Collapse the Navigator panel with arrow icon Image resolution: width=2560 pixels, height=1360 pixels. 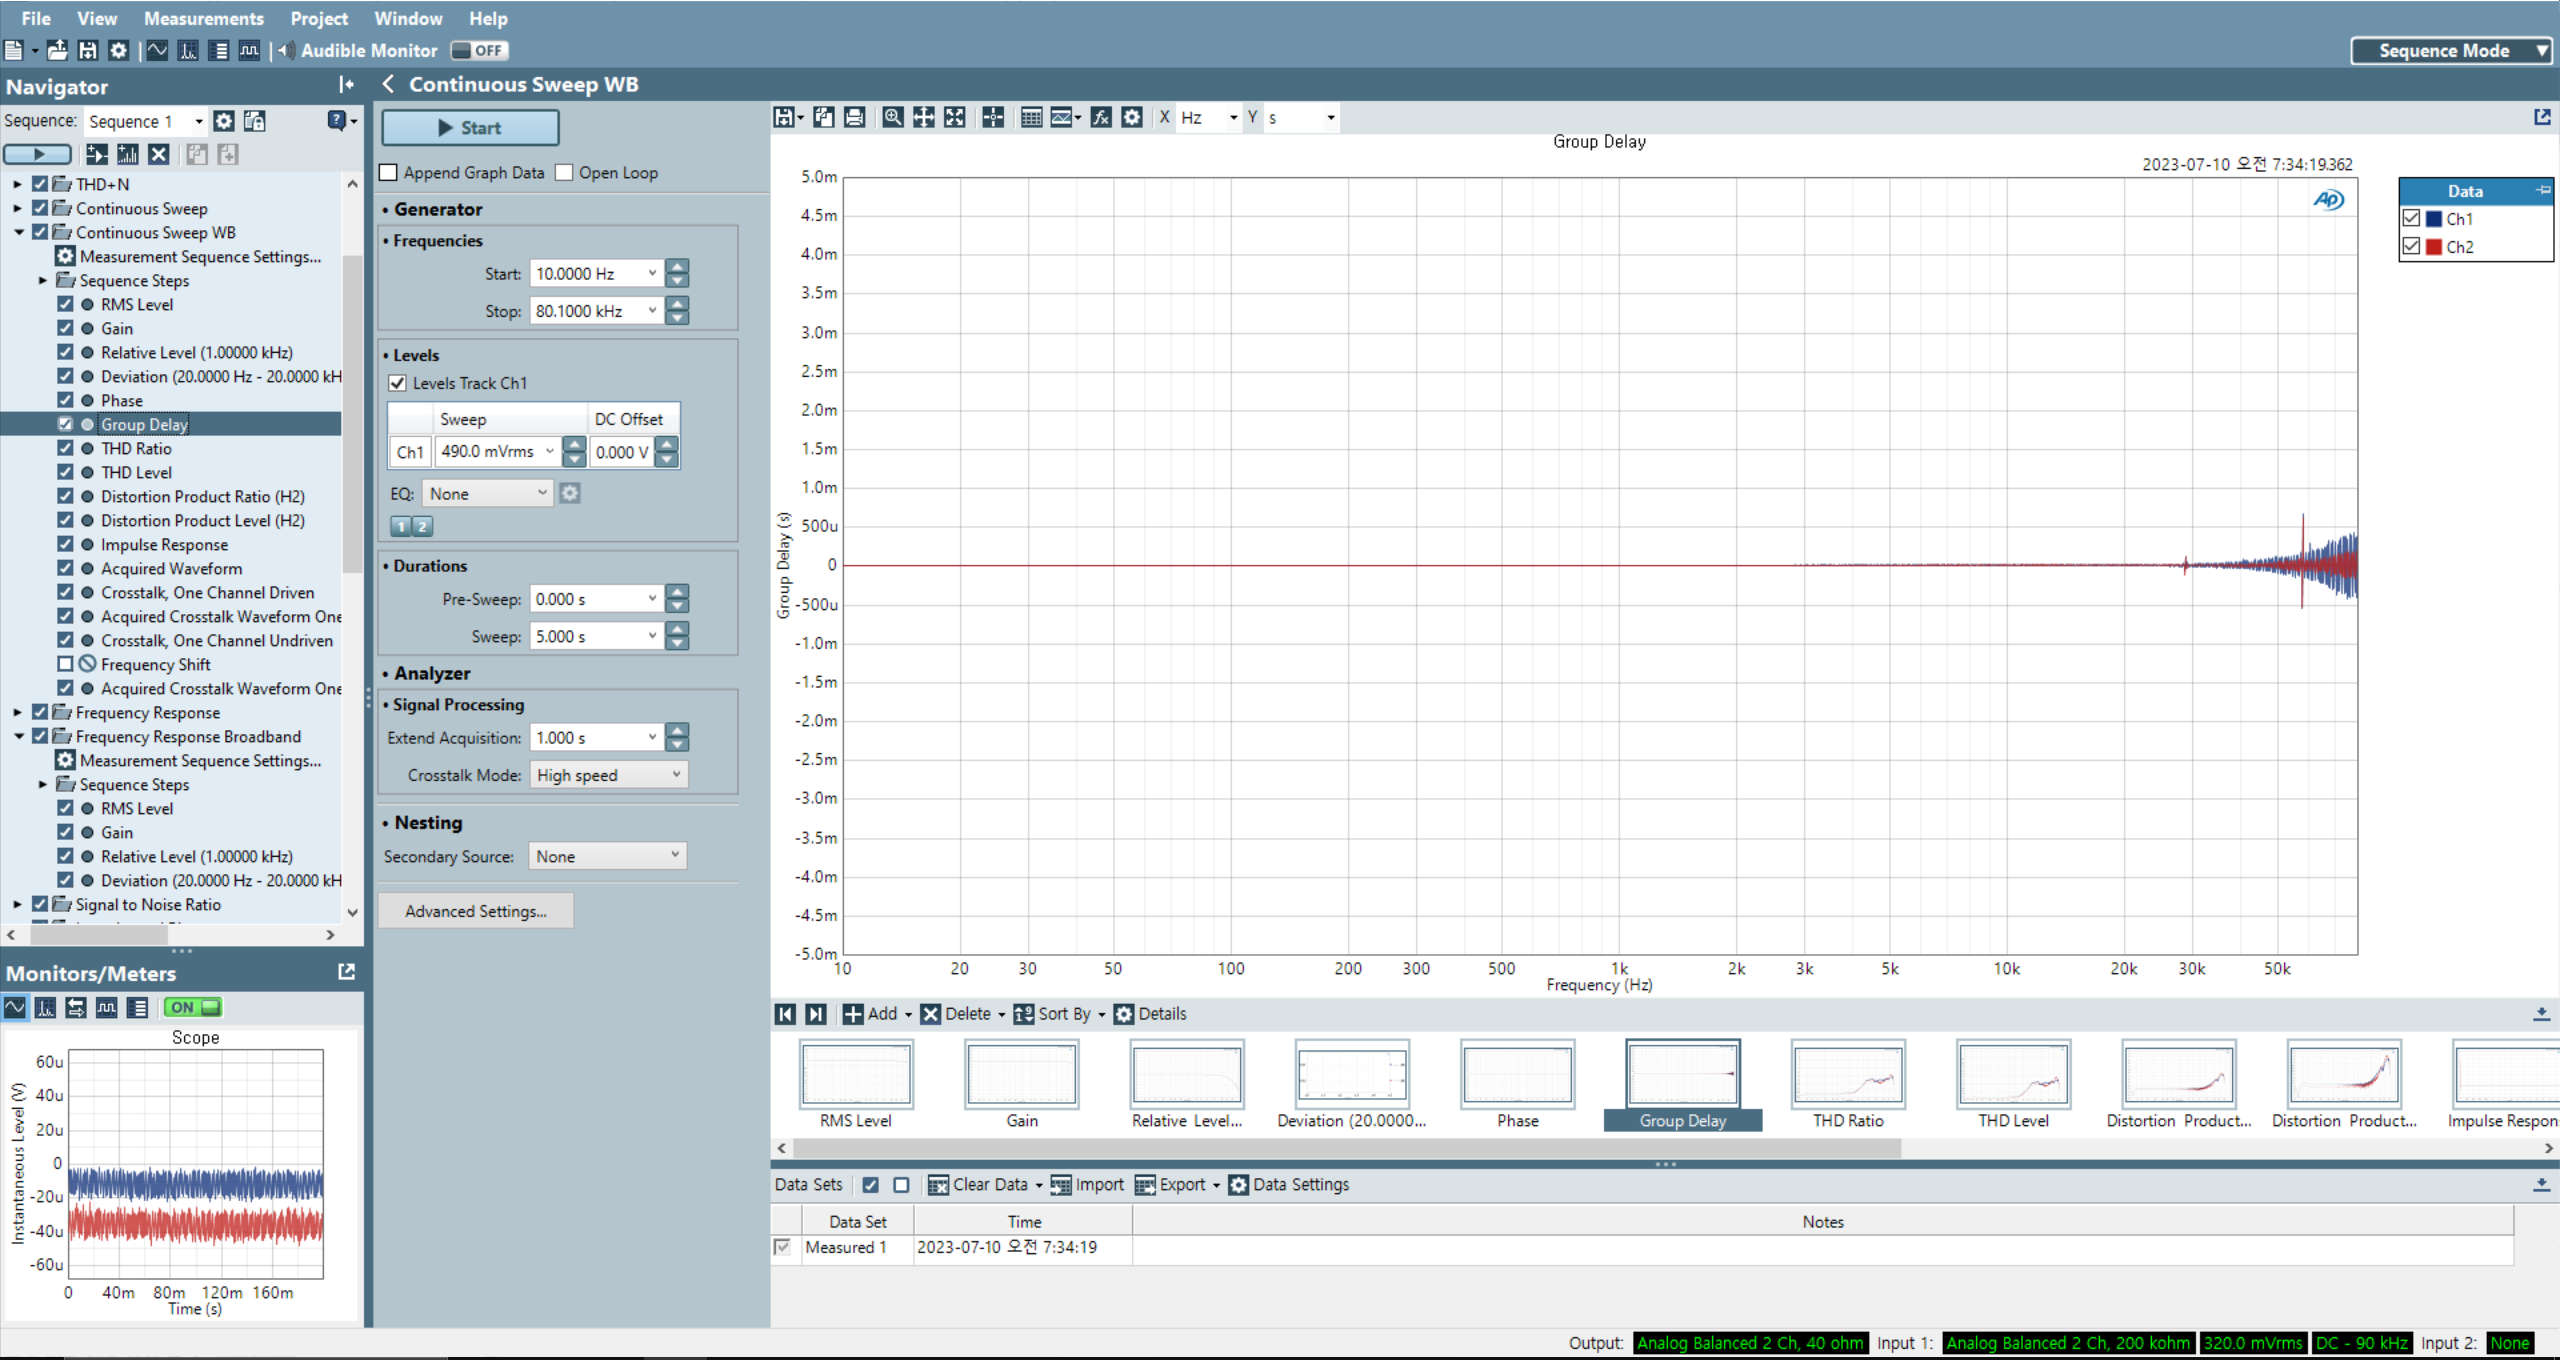pos(346,85)
